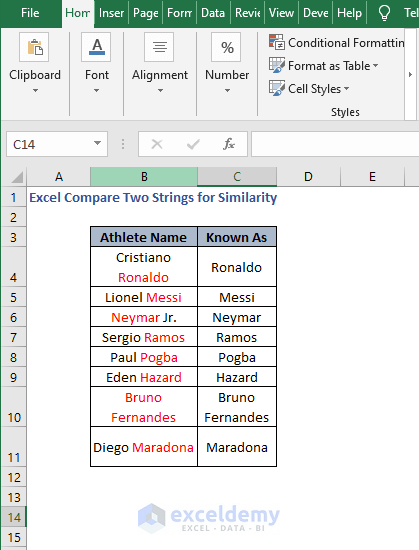The image size is (419, 550).
Task: Click the Conditional Formatting icon
Action: [277, 42]
